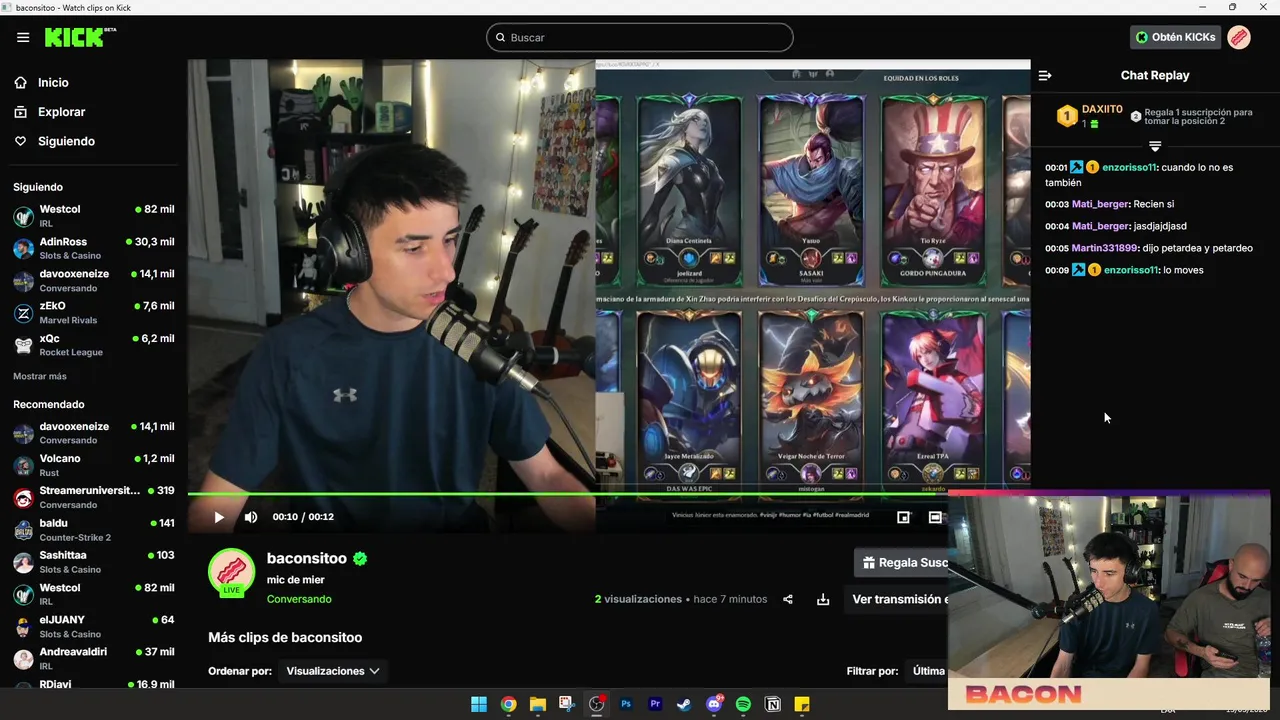Click the floating webcam preview labeled BACON
The image size is (1280, 720).
[1109, 602]
